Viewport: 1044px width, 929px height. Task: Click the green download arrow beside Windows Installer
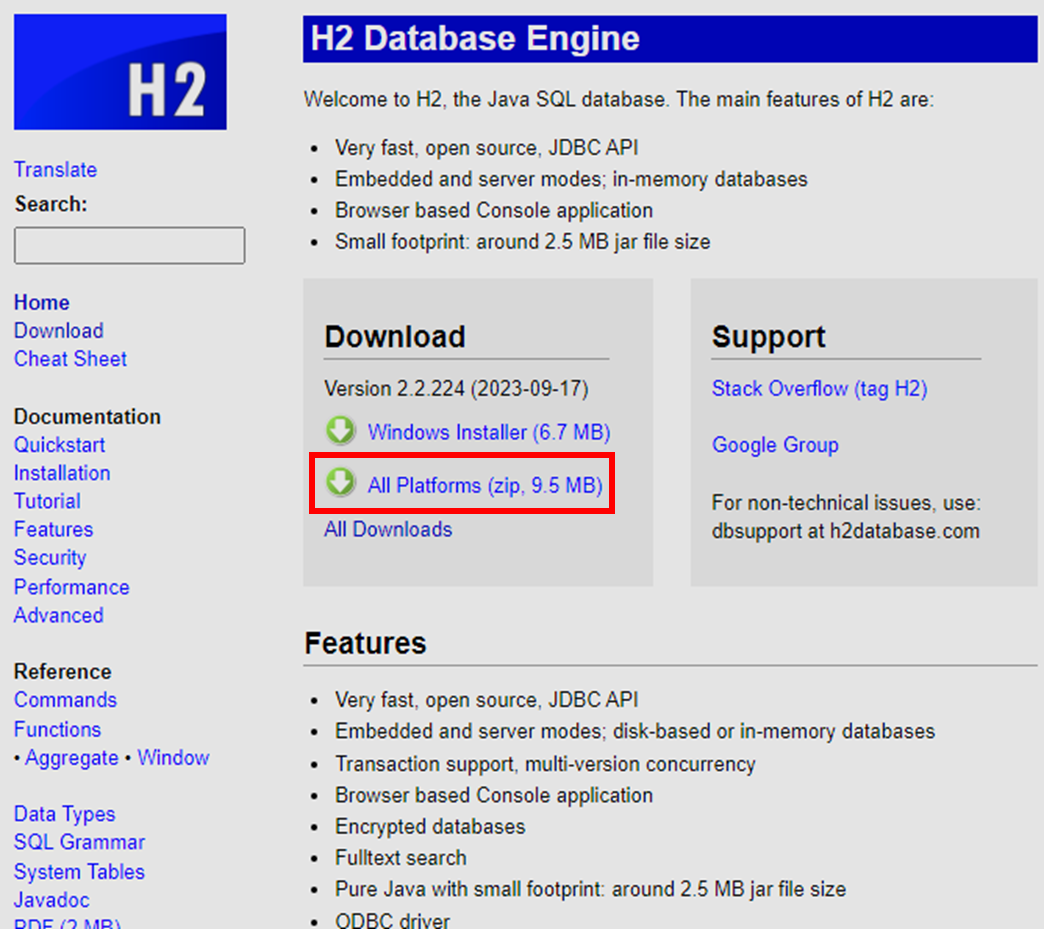[x=340, y=431]
